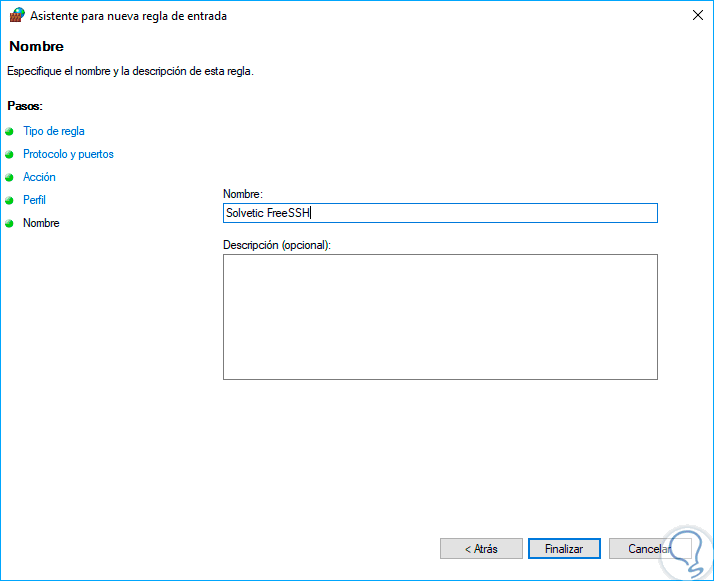The height and width of the screenshot is (581, 714).
Task: Click green bullet beside Nombre step
Action: click(10, 223)
